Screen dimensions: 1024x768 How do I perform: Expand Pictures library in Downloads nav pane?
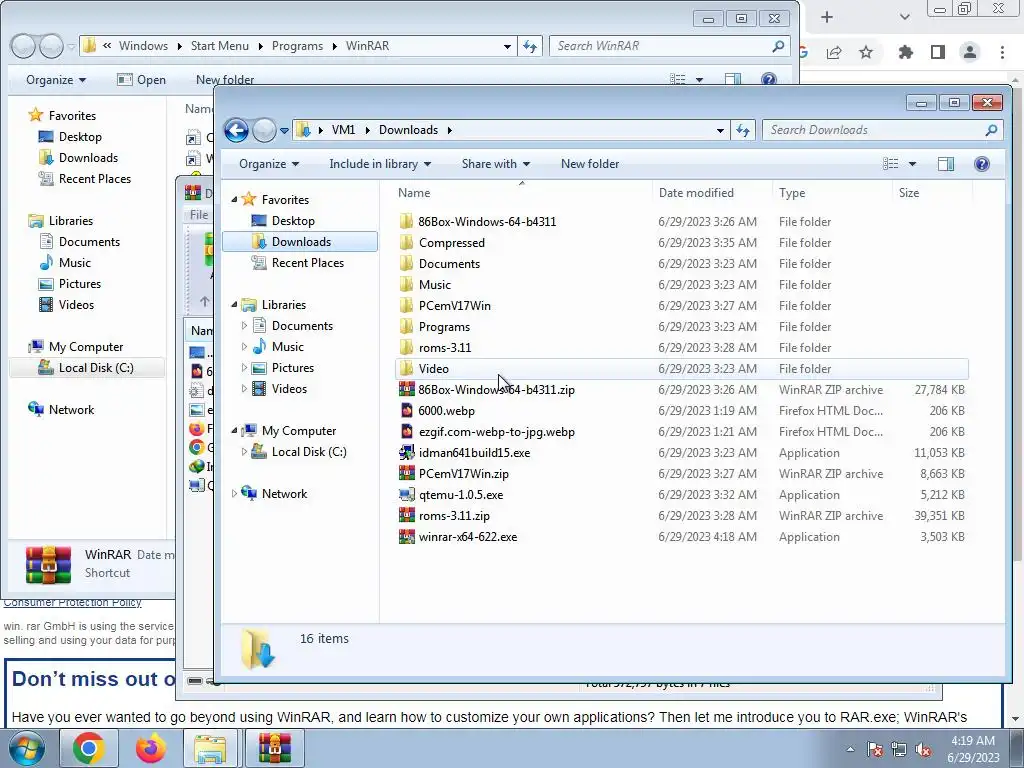click(244, 368)
